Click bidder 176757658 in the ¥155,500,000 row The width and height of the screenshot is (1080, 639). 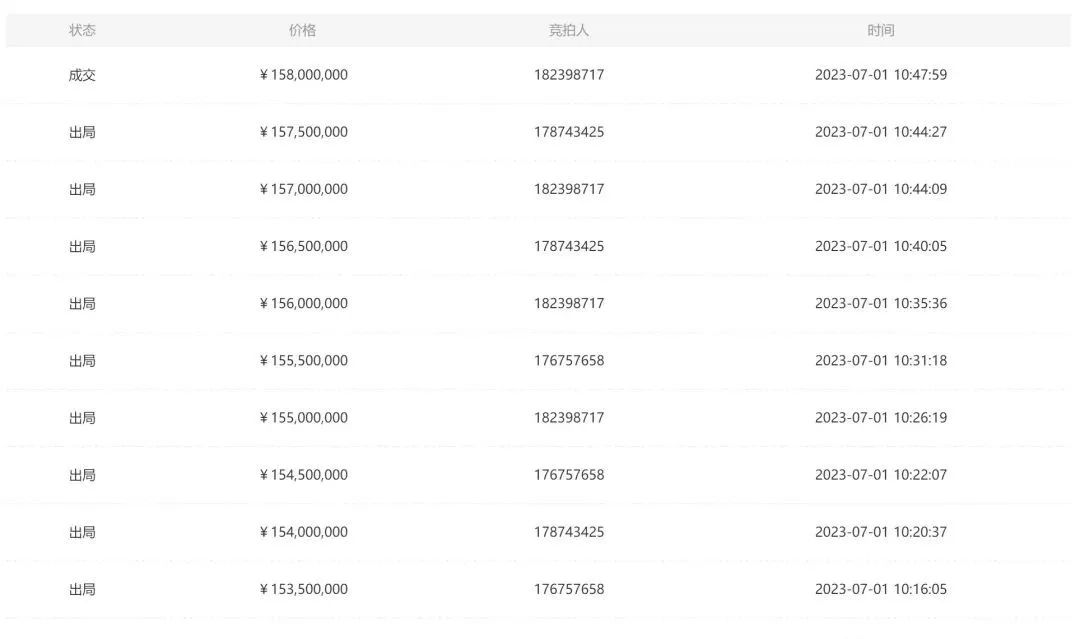point(569,360)
